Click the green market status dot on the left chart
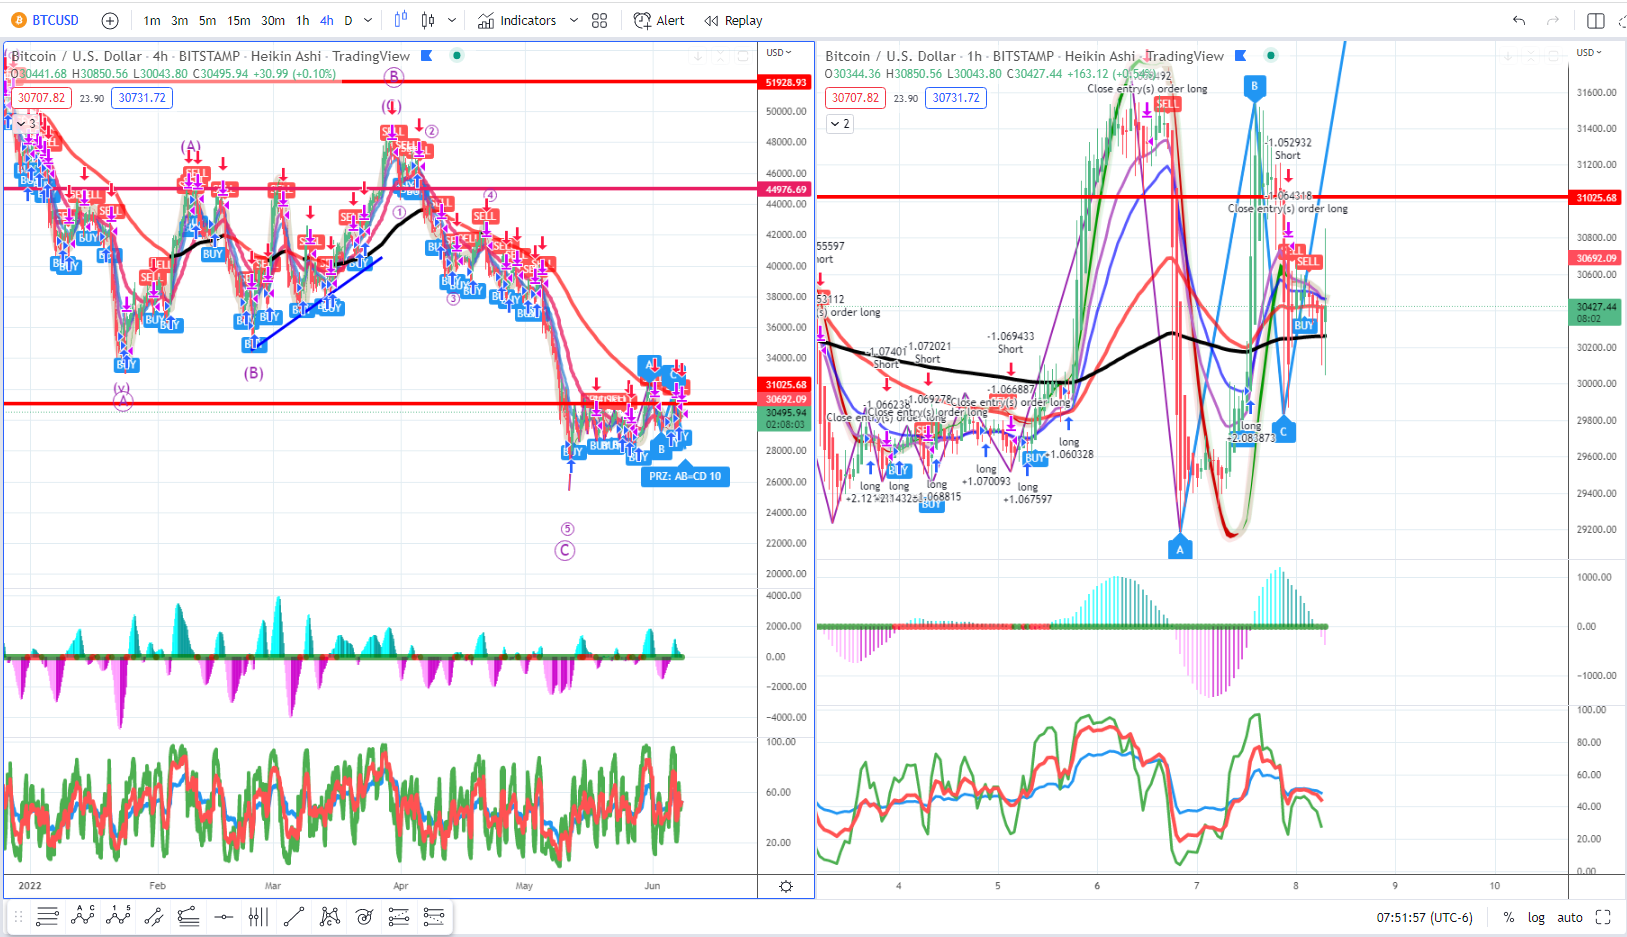 tap(457, 55)
